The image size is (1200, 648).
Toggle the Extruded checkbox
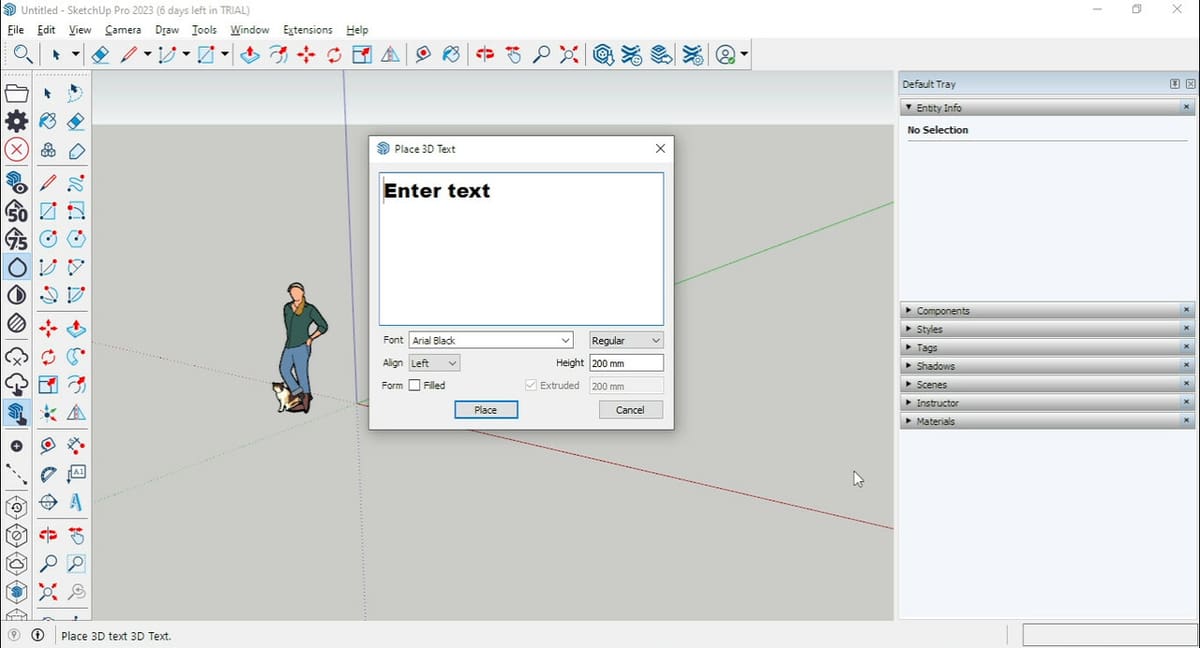531,385
